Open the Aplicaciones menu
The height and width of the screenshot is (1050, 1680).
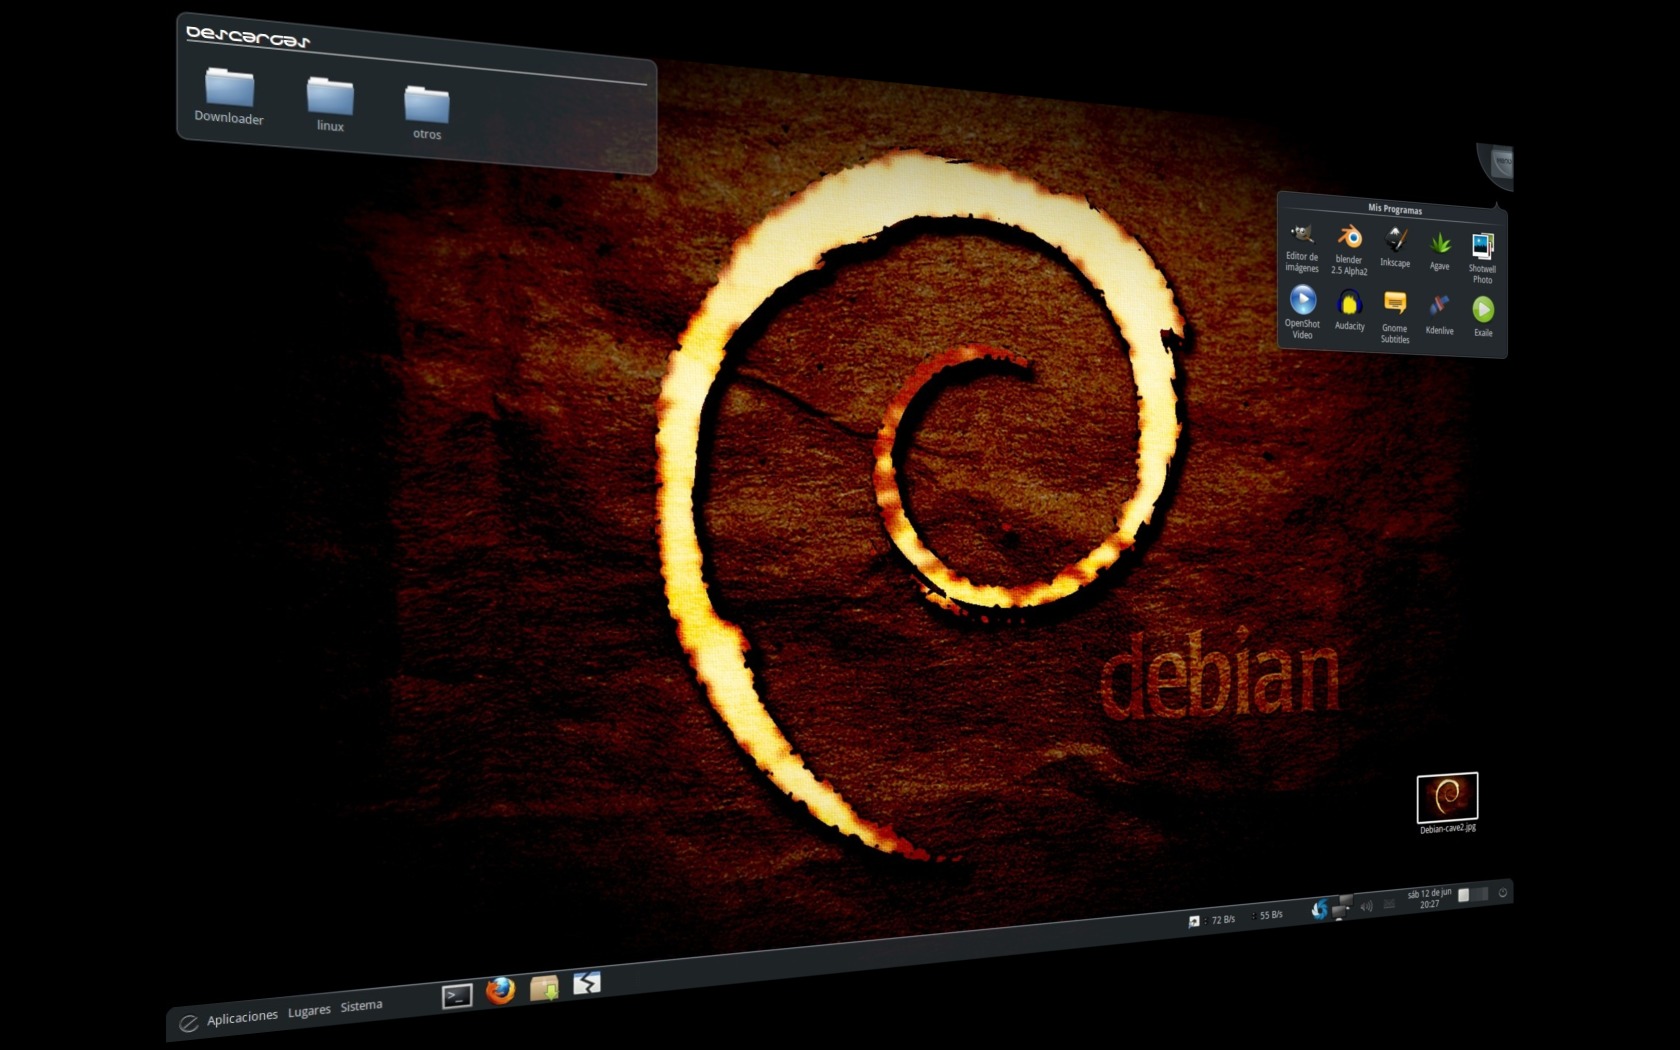point(242,1017)
